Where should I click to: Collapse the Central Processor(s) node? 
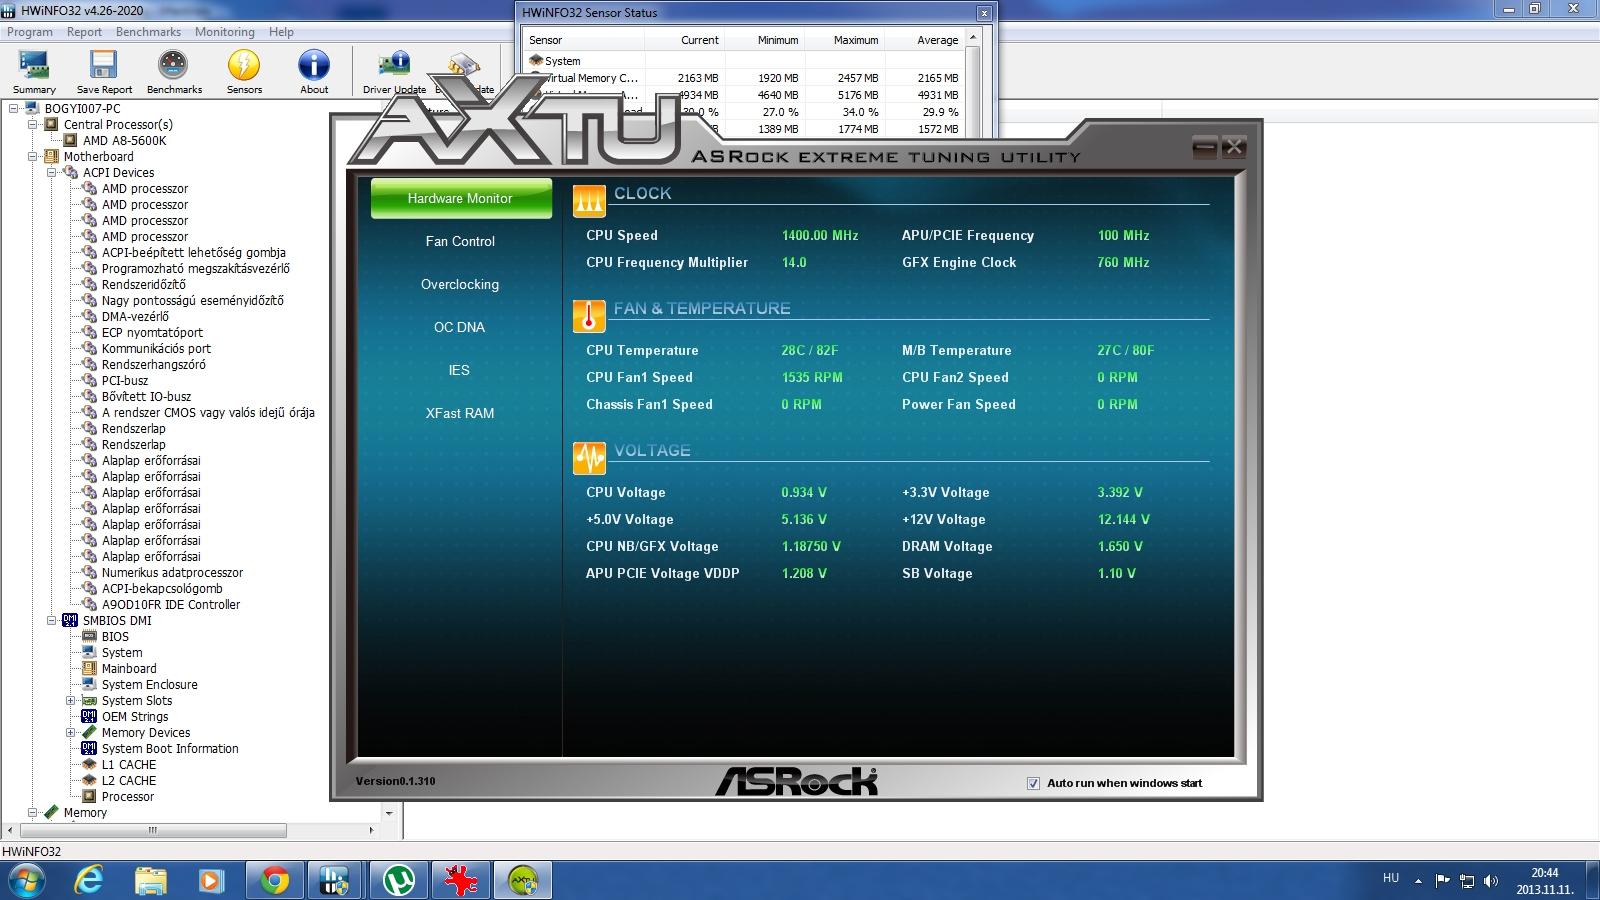pos(33,124)
